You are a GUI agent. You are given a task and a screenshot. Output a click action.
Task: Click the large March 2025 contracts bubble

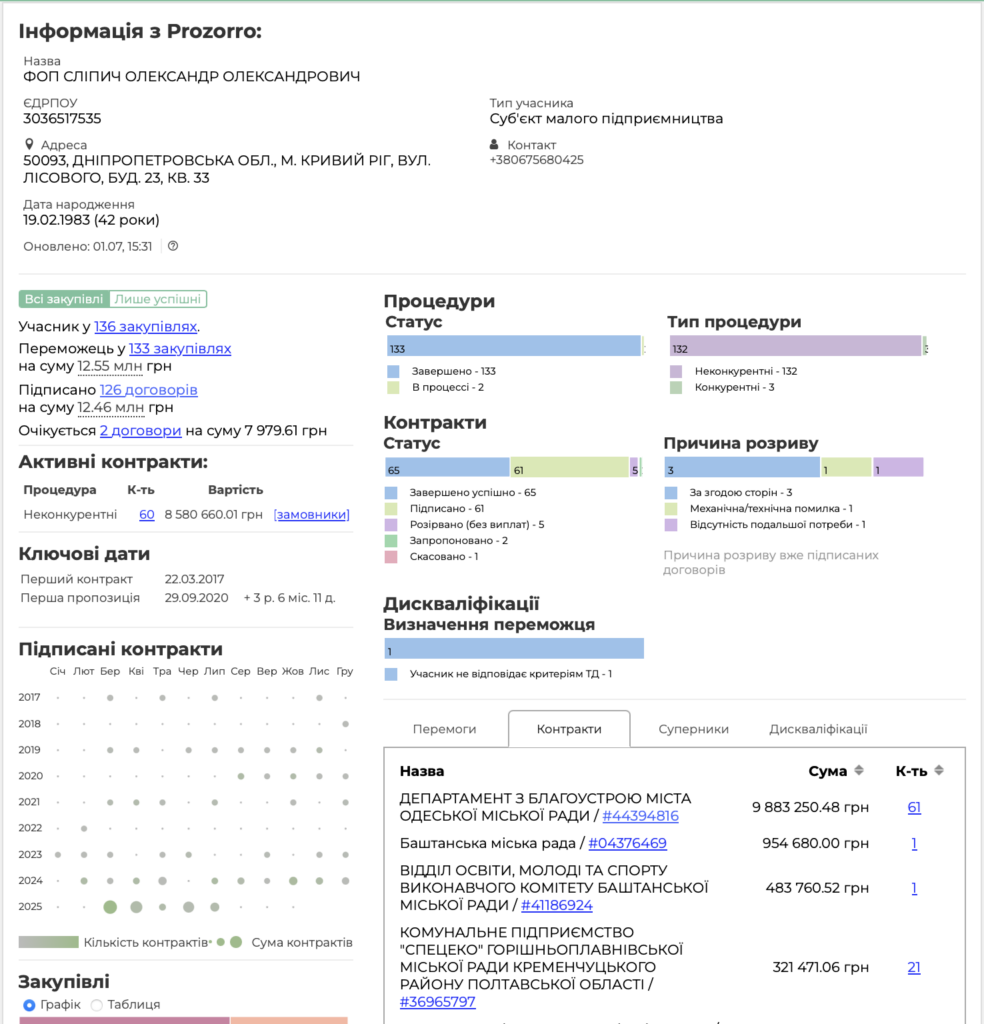coord(110,907)
